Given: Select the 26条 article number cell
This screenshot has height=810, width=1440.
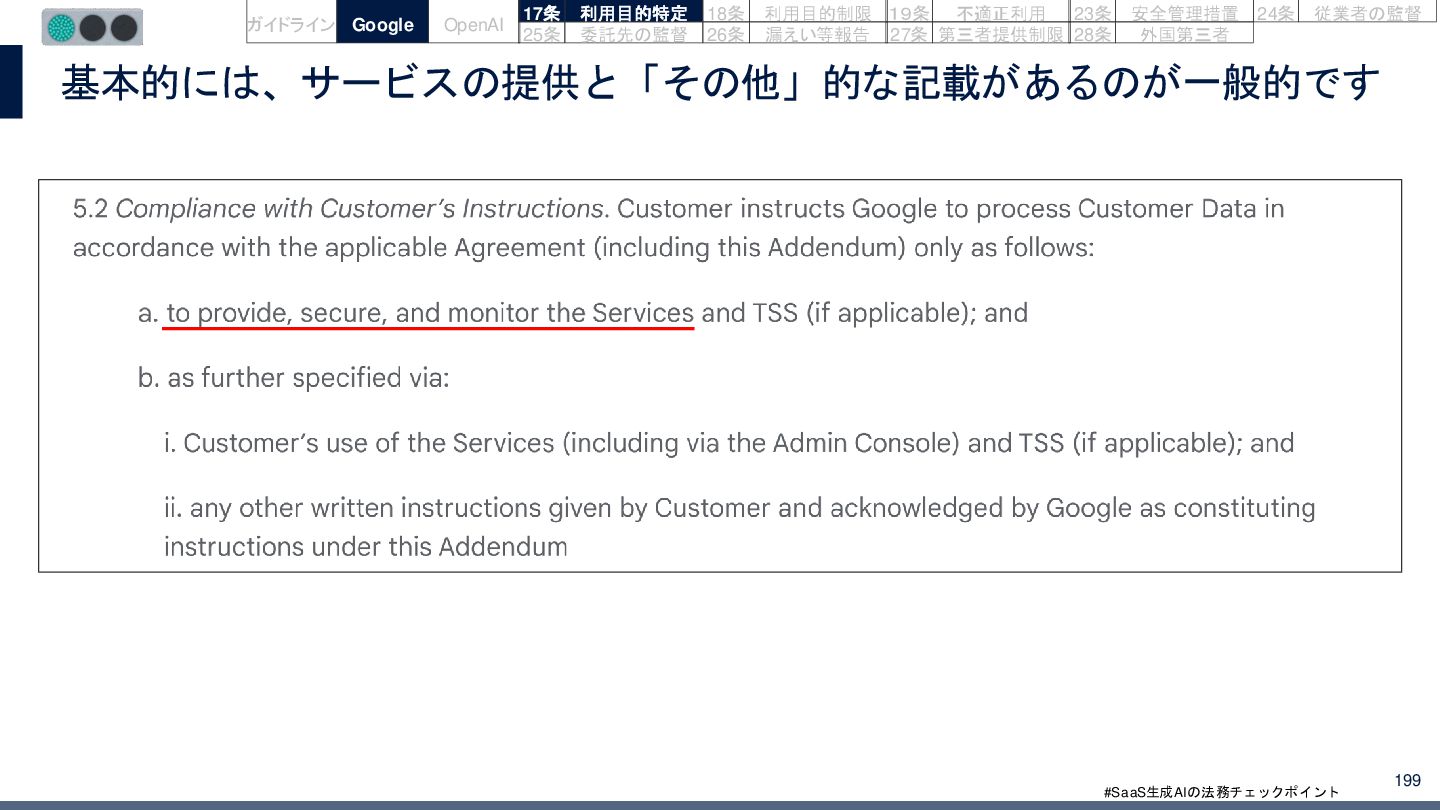Looking at the screenshot, I should tap(725, 34).
